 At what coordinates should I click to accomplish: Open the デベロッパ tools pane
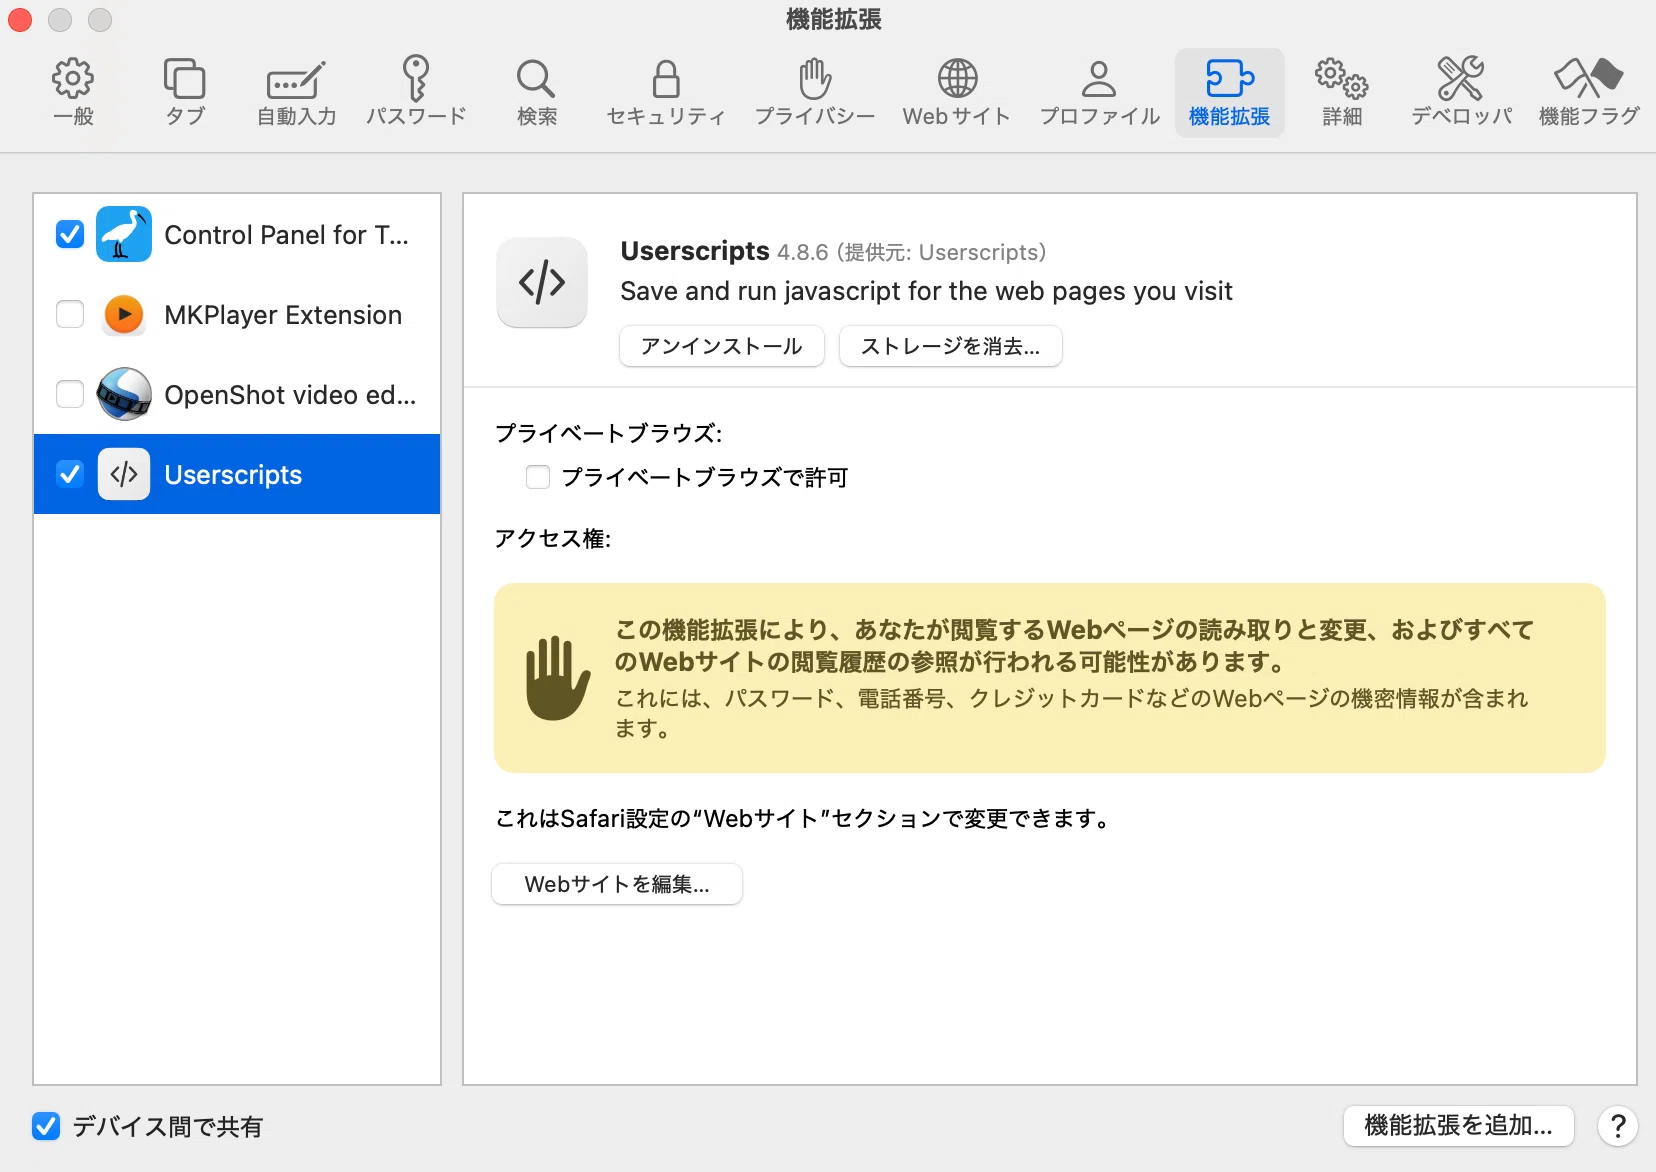[1461, 92]
